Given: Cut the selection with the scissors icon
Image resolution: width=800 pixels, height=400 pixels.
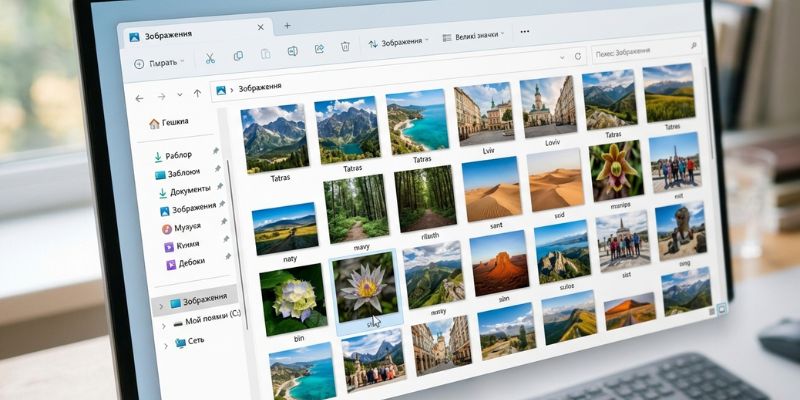Looking at the screenshot, I should click(210, 59).
